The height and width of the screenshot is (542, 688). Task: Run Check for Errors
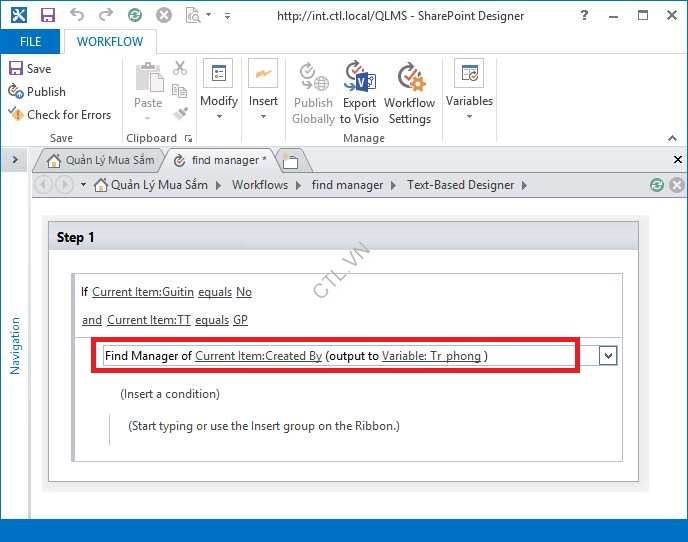[60, 114]
